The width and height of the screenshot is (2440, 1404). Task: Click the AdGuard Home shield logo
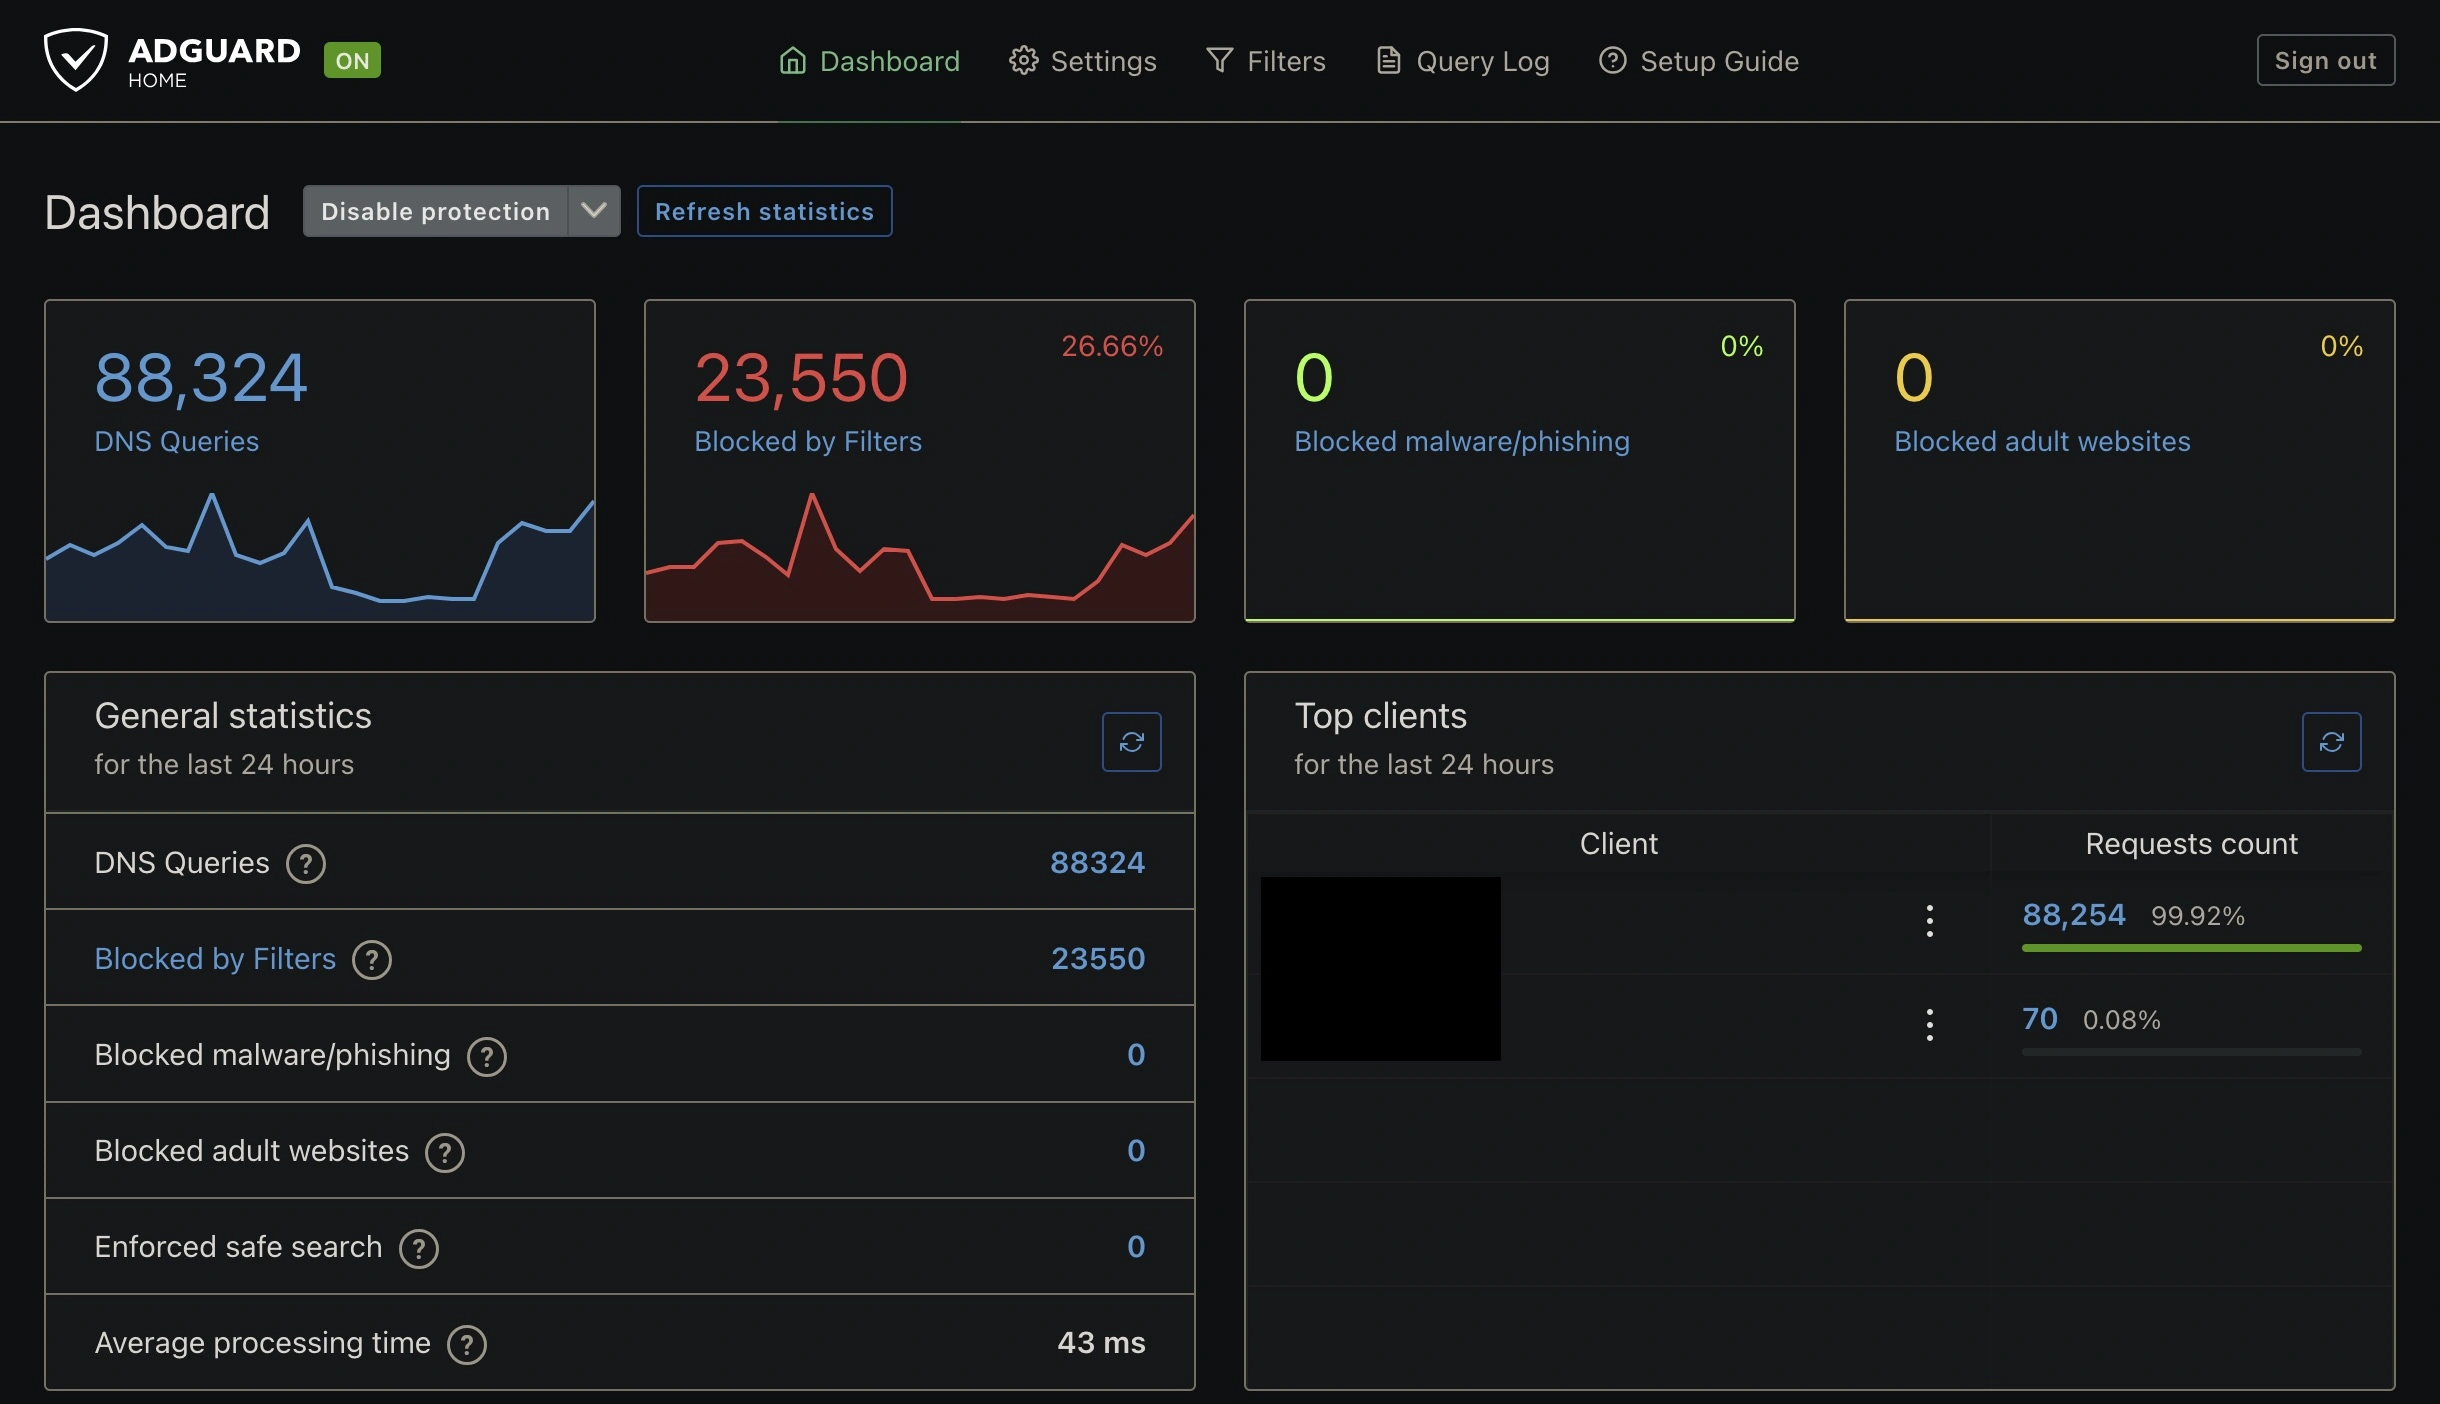point(76,60)
